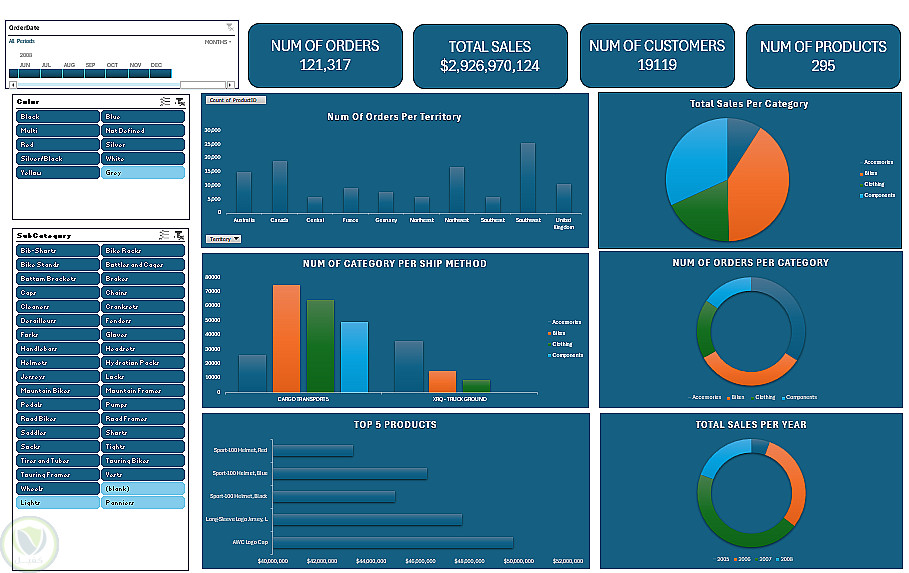Click the AWC Logo Cap bar
Screen dimensions: 909x573
pyautogui.click(x=393, y=542)
